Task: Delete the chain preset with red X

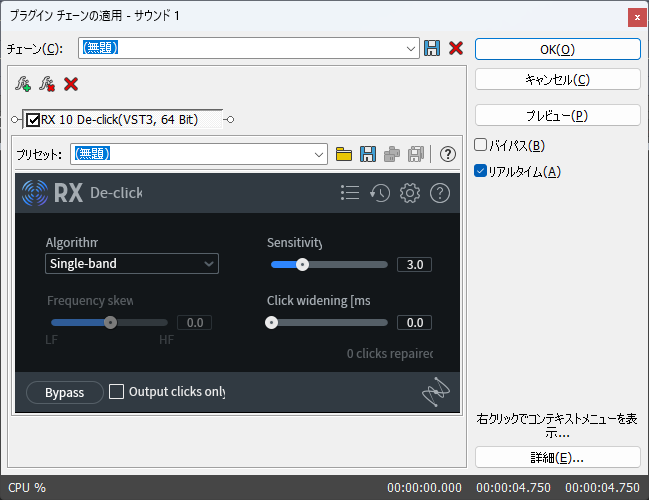Action: click(456, 48)
